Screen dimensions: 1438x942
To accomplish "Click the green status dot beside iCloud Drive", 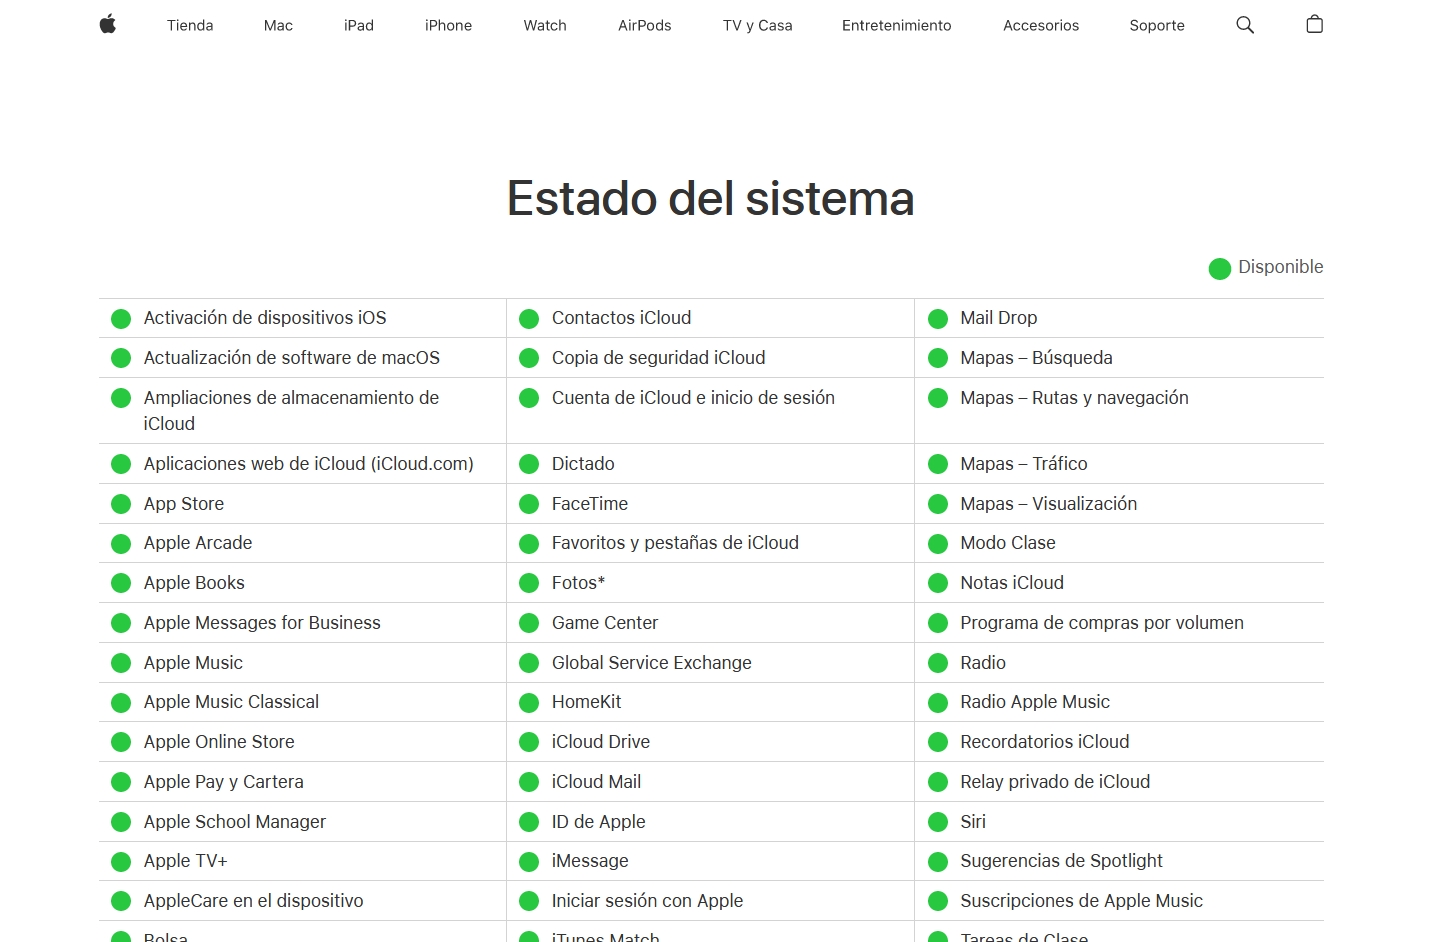I will [x=529, y=742].
